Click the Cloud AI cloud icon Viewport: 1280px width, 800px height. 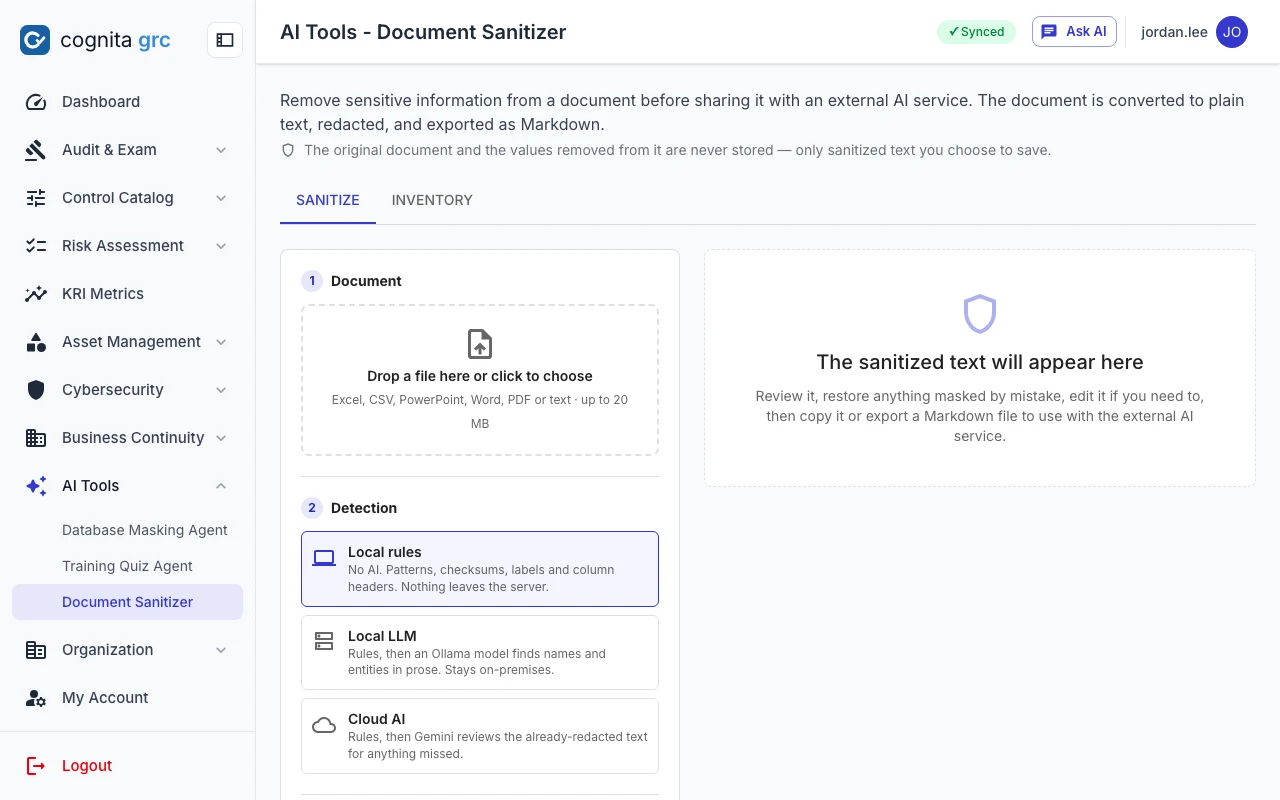[x=324, y=726]
